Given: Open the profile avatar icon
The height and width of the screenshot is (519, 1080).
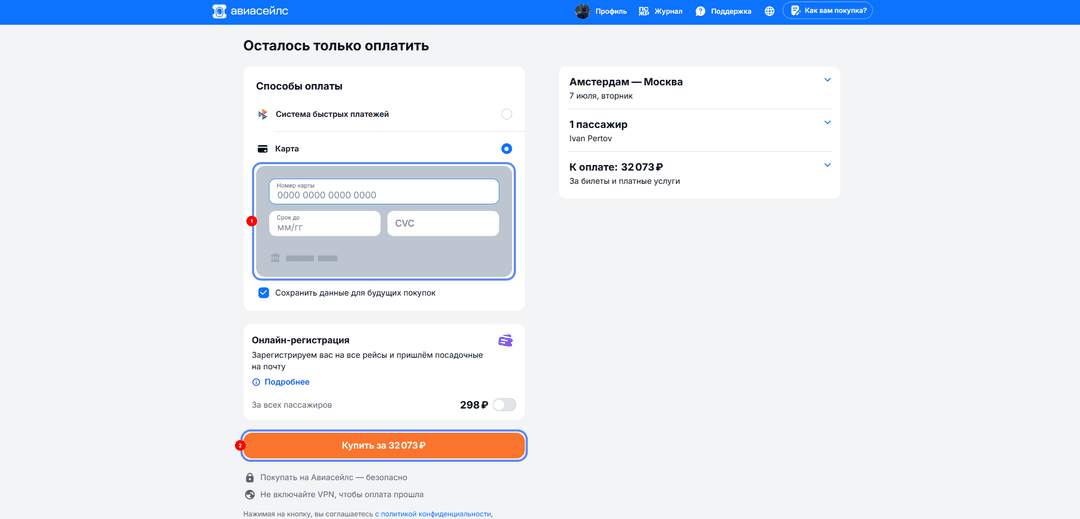Looking at the screenshot, I should tap(582, 11).
